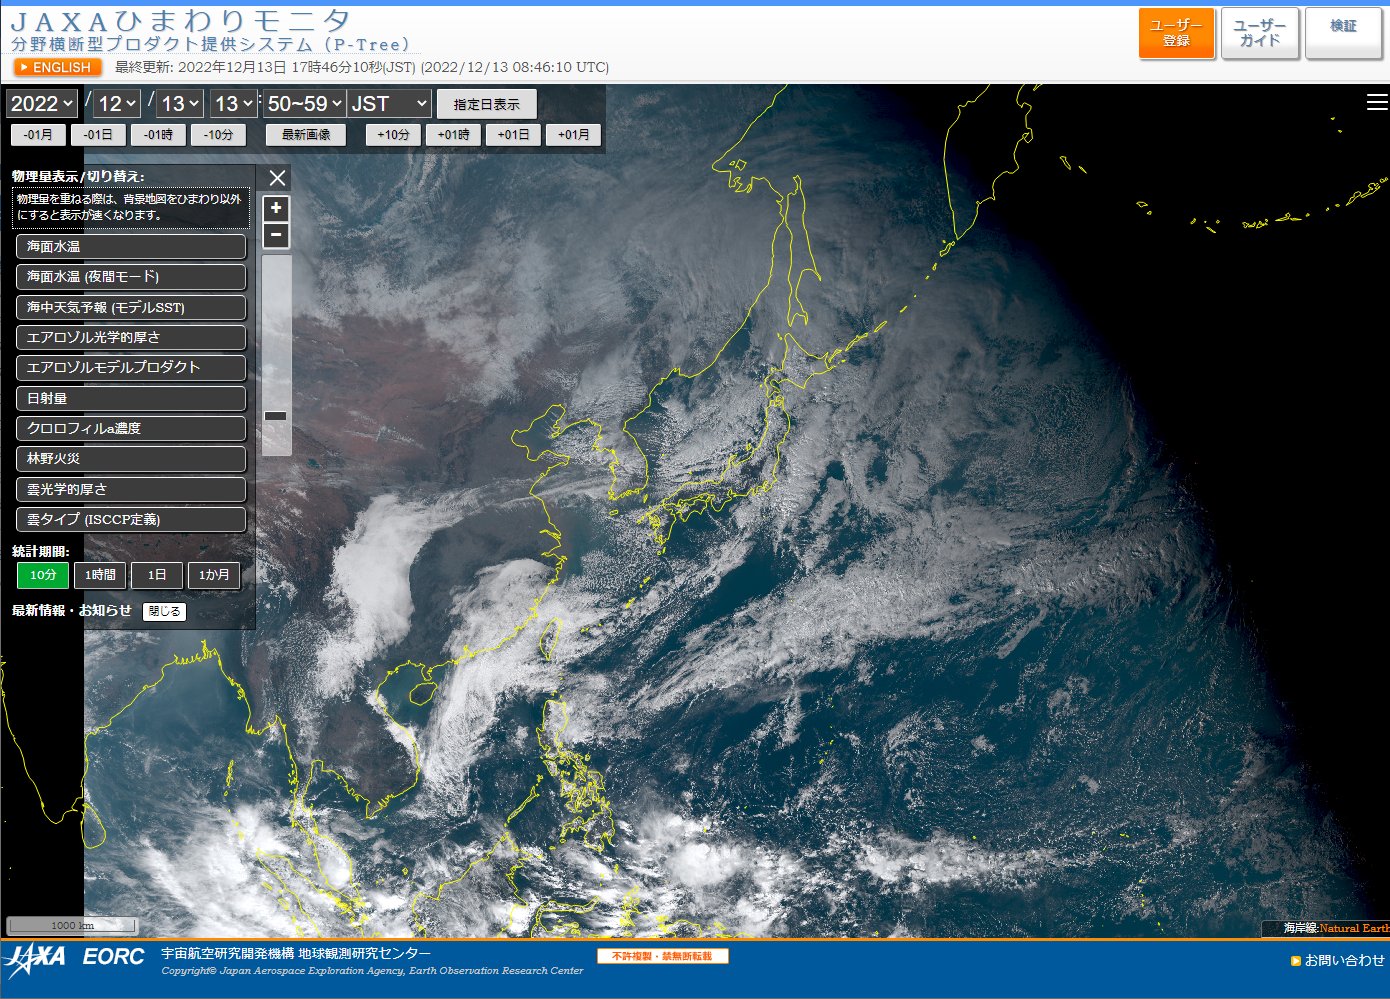1390x999 pixels.
Task: Click the ユーザー登録 orange button
Action: pos(1176,33)
